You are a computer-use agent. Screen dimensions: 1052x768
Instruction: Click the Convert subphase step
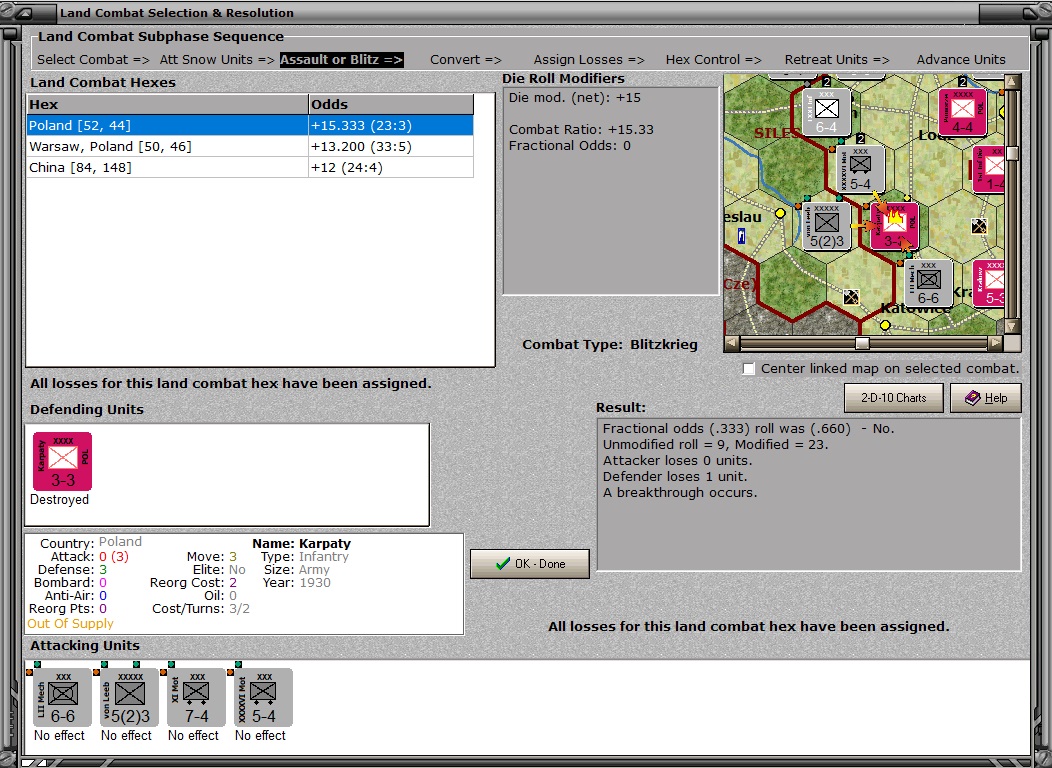point(466,60)
